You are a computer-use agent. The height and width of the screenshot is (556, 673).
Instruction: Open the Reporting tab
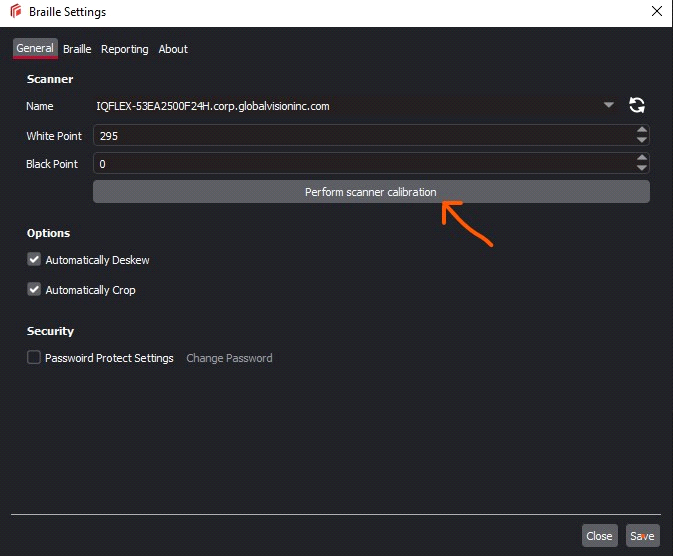point(124,49)
